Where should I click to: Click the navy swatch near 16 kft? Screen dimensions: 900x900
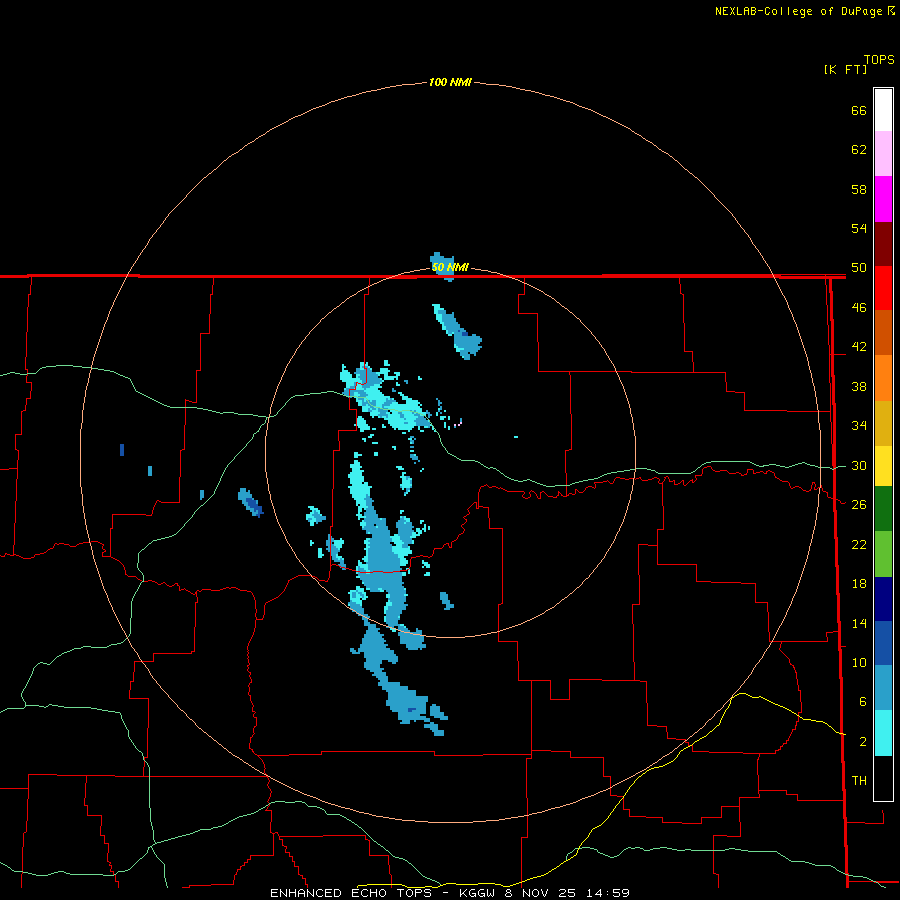tap(883, 599)
